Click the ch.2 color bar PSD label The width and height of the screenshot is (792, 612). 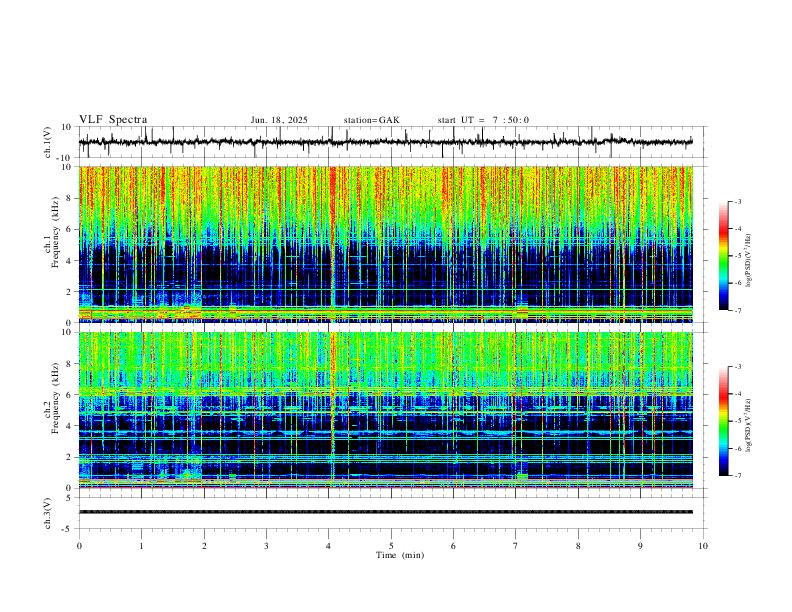coord(748,425)
